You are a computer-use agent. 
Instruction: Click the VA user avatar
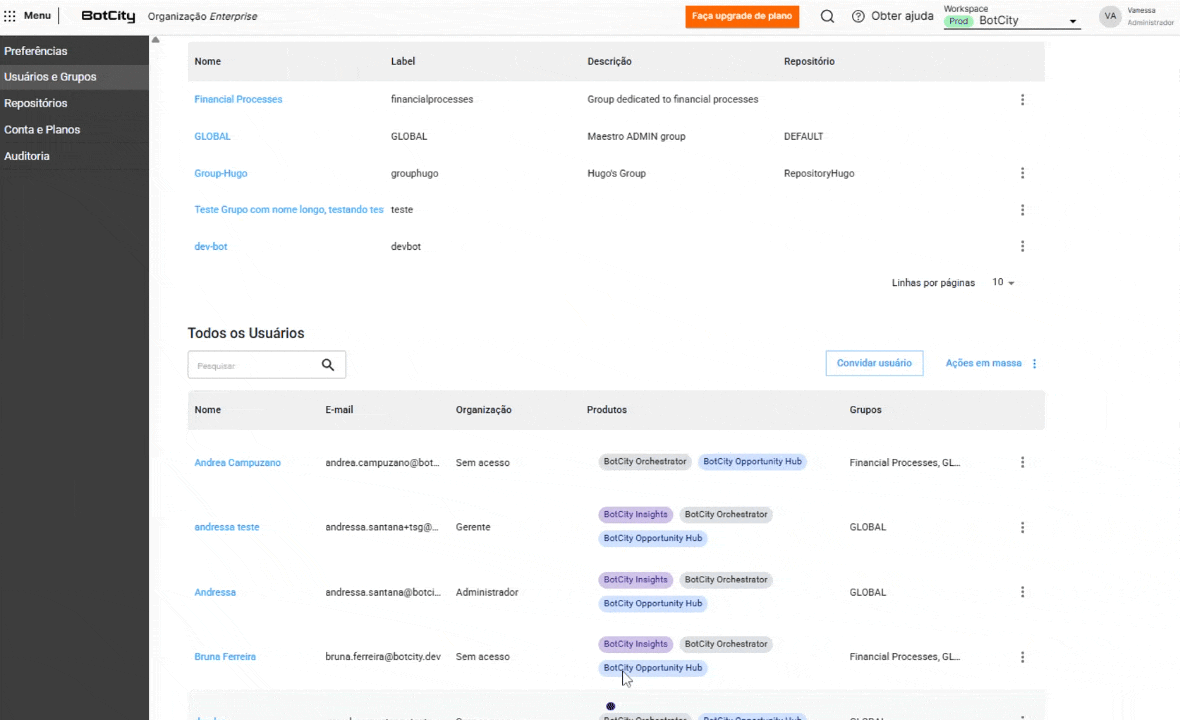pyautogui.click(x=1110, y=16)
